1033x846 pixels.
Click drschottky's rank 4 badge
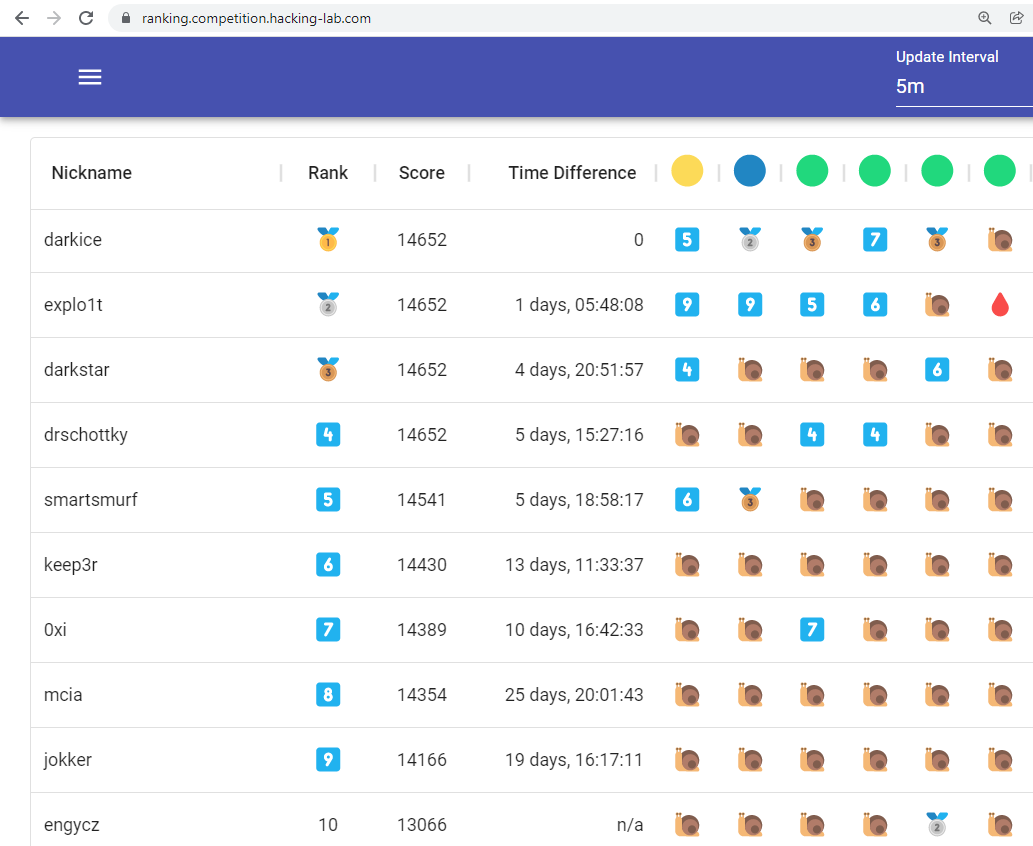point(328,435)
